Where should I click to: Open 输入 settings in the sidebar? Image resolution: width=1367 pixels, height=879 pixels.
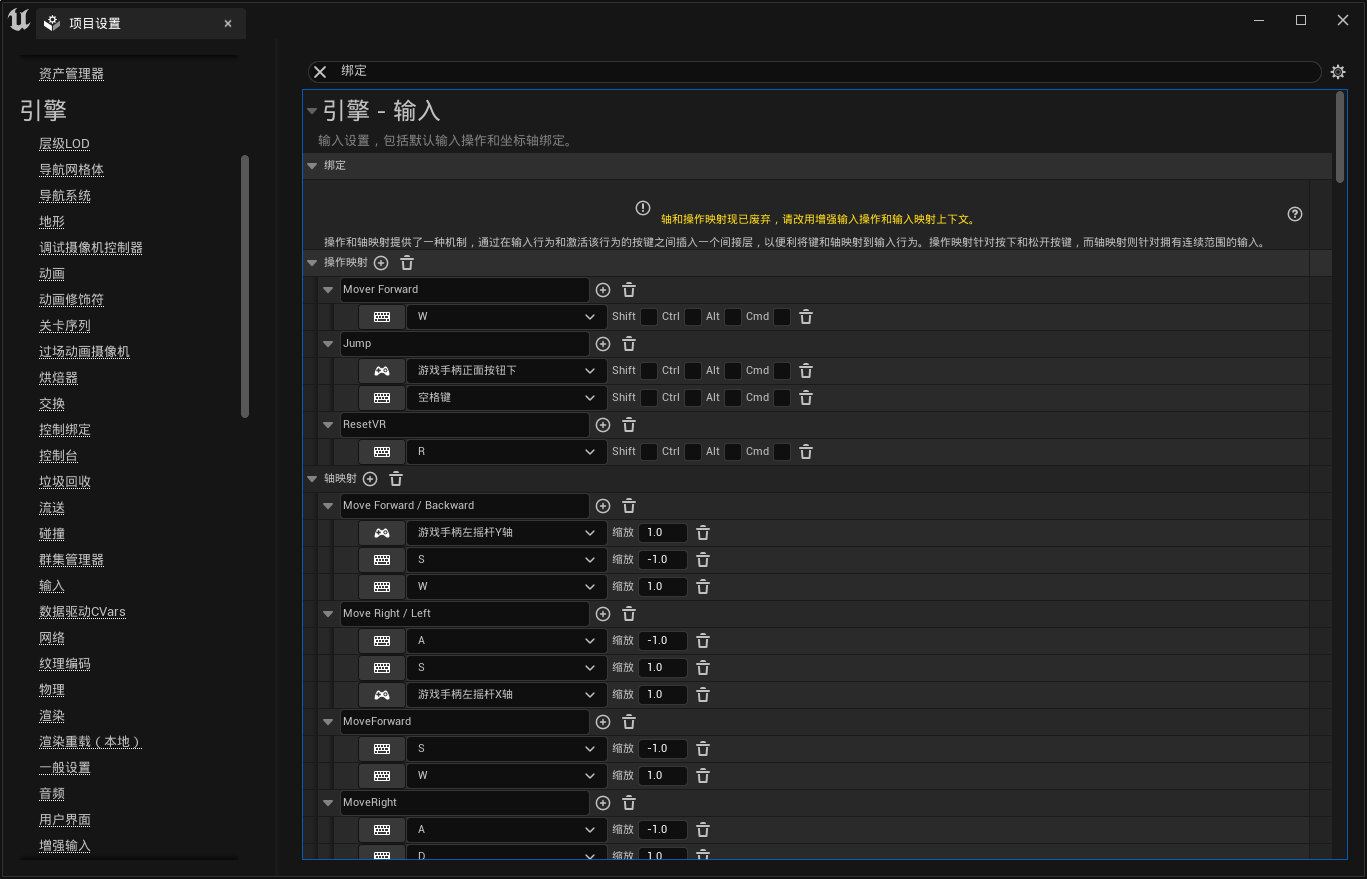52,586
